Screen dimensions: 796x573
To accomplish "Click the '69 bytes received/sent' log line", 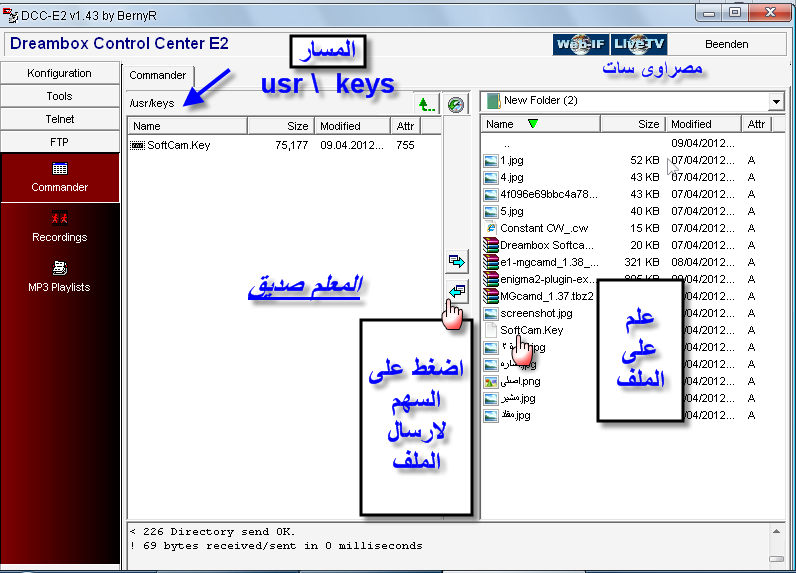I will tap(276, 546).
